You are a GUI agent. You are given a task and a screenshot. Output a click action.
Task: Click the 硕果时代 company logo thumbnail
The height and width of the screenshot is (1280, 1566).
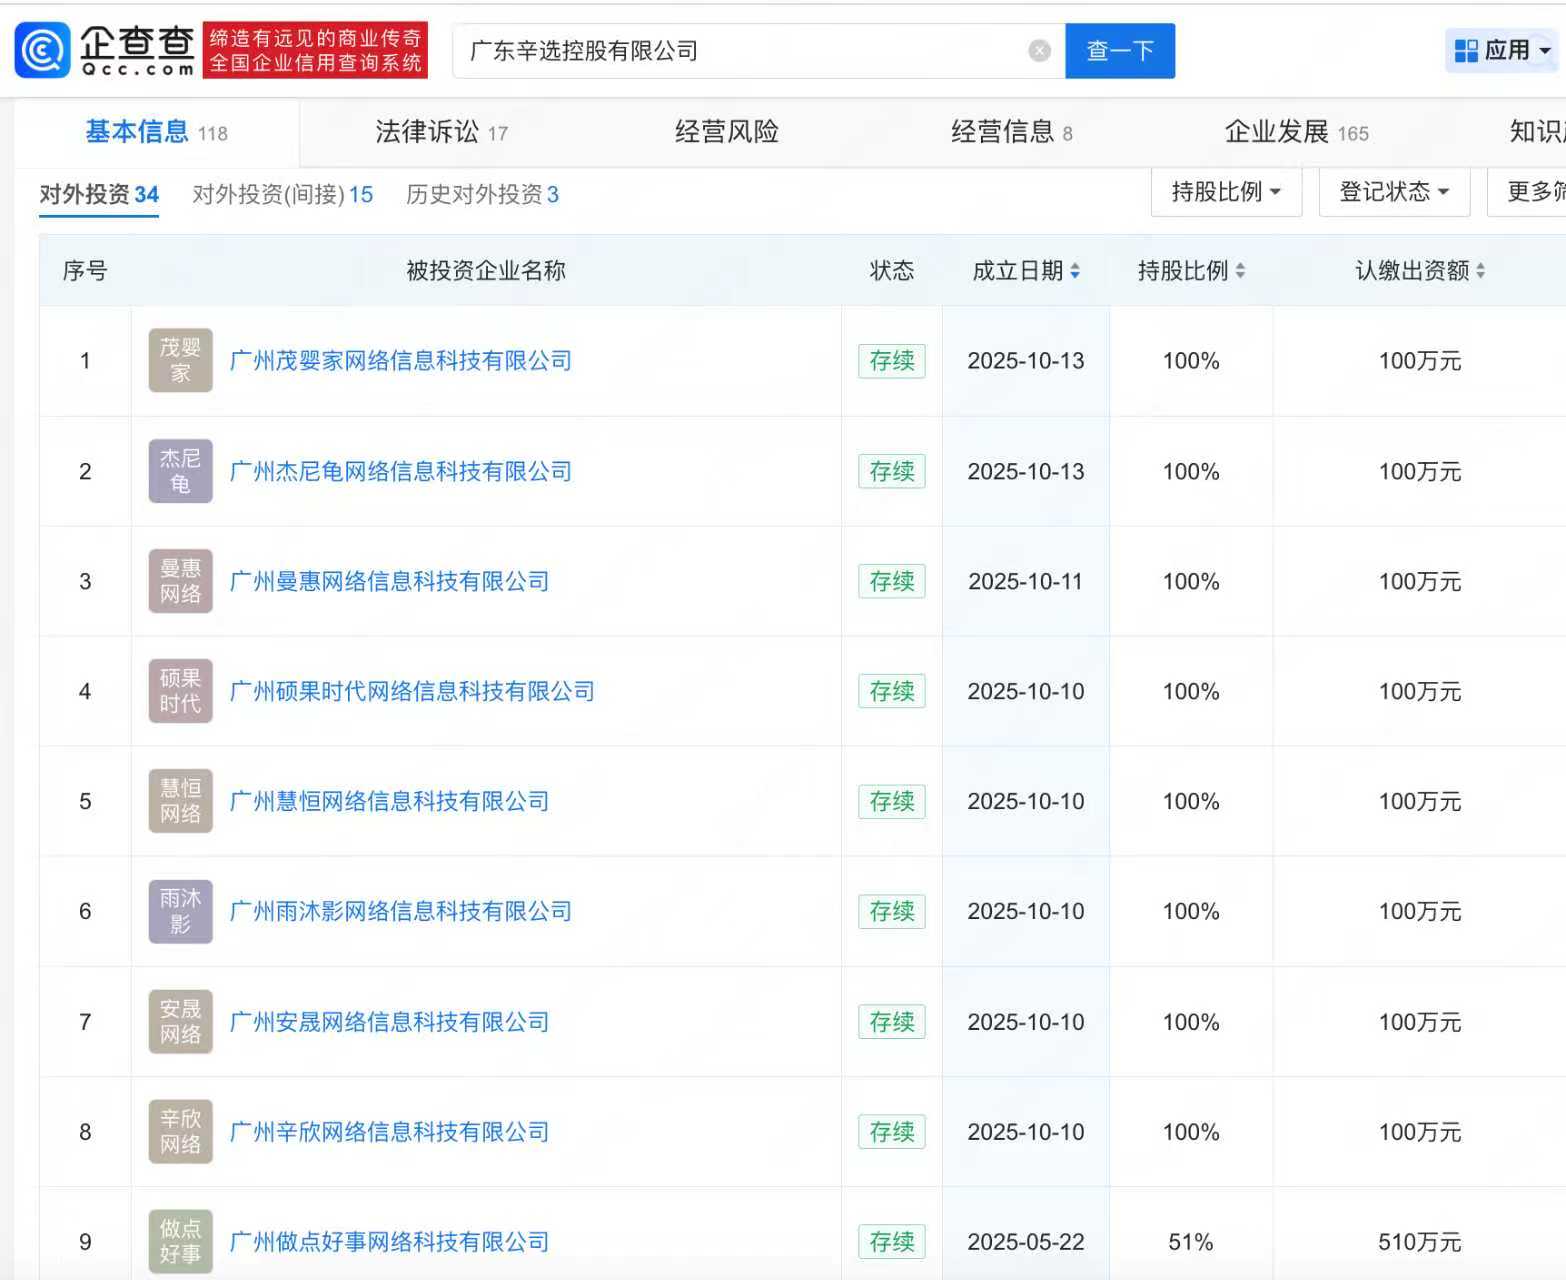[180, 691]
